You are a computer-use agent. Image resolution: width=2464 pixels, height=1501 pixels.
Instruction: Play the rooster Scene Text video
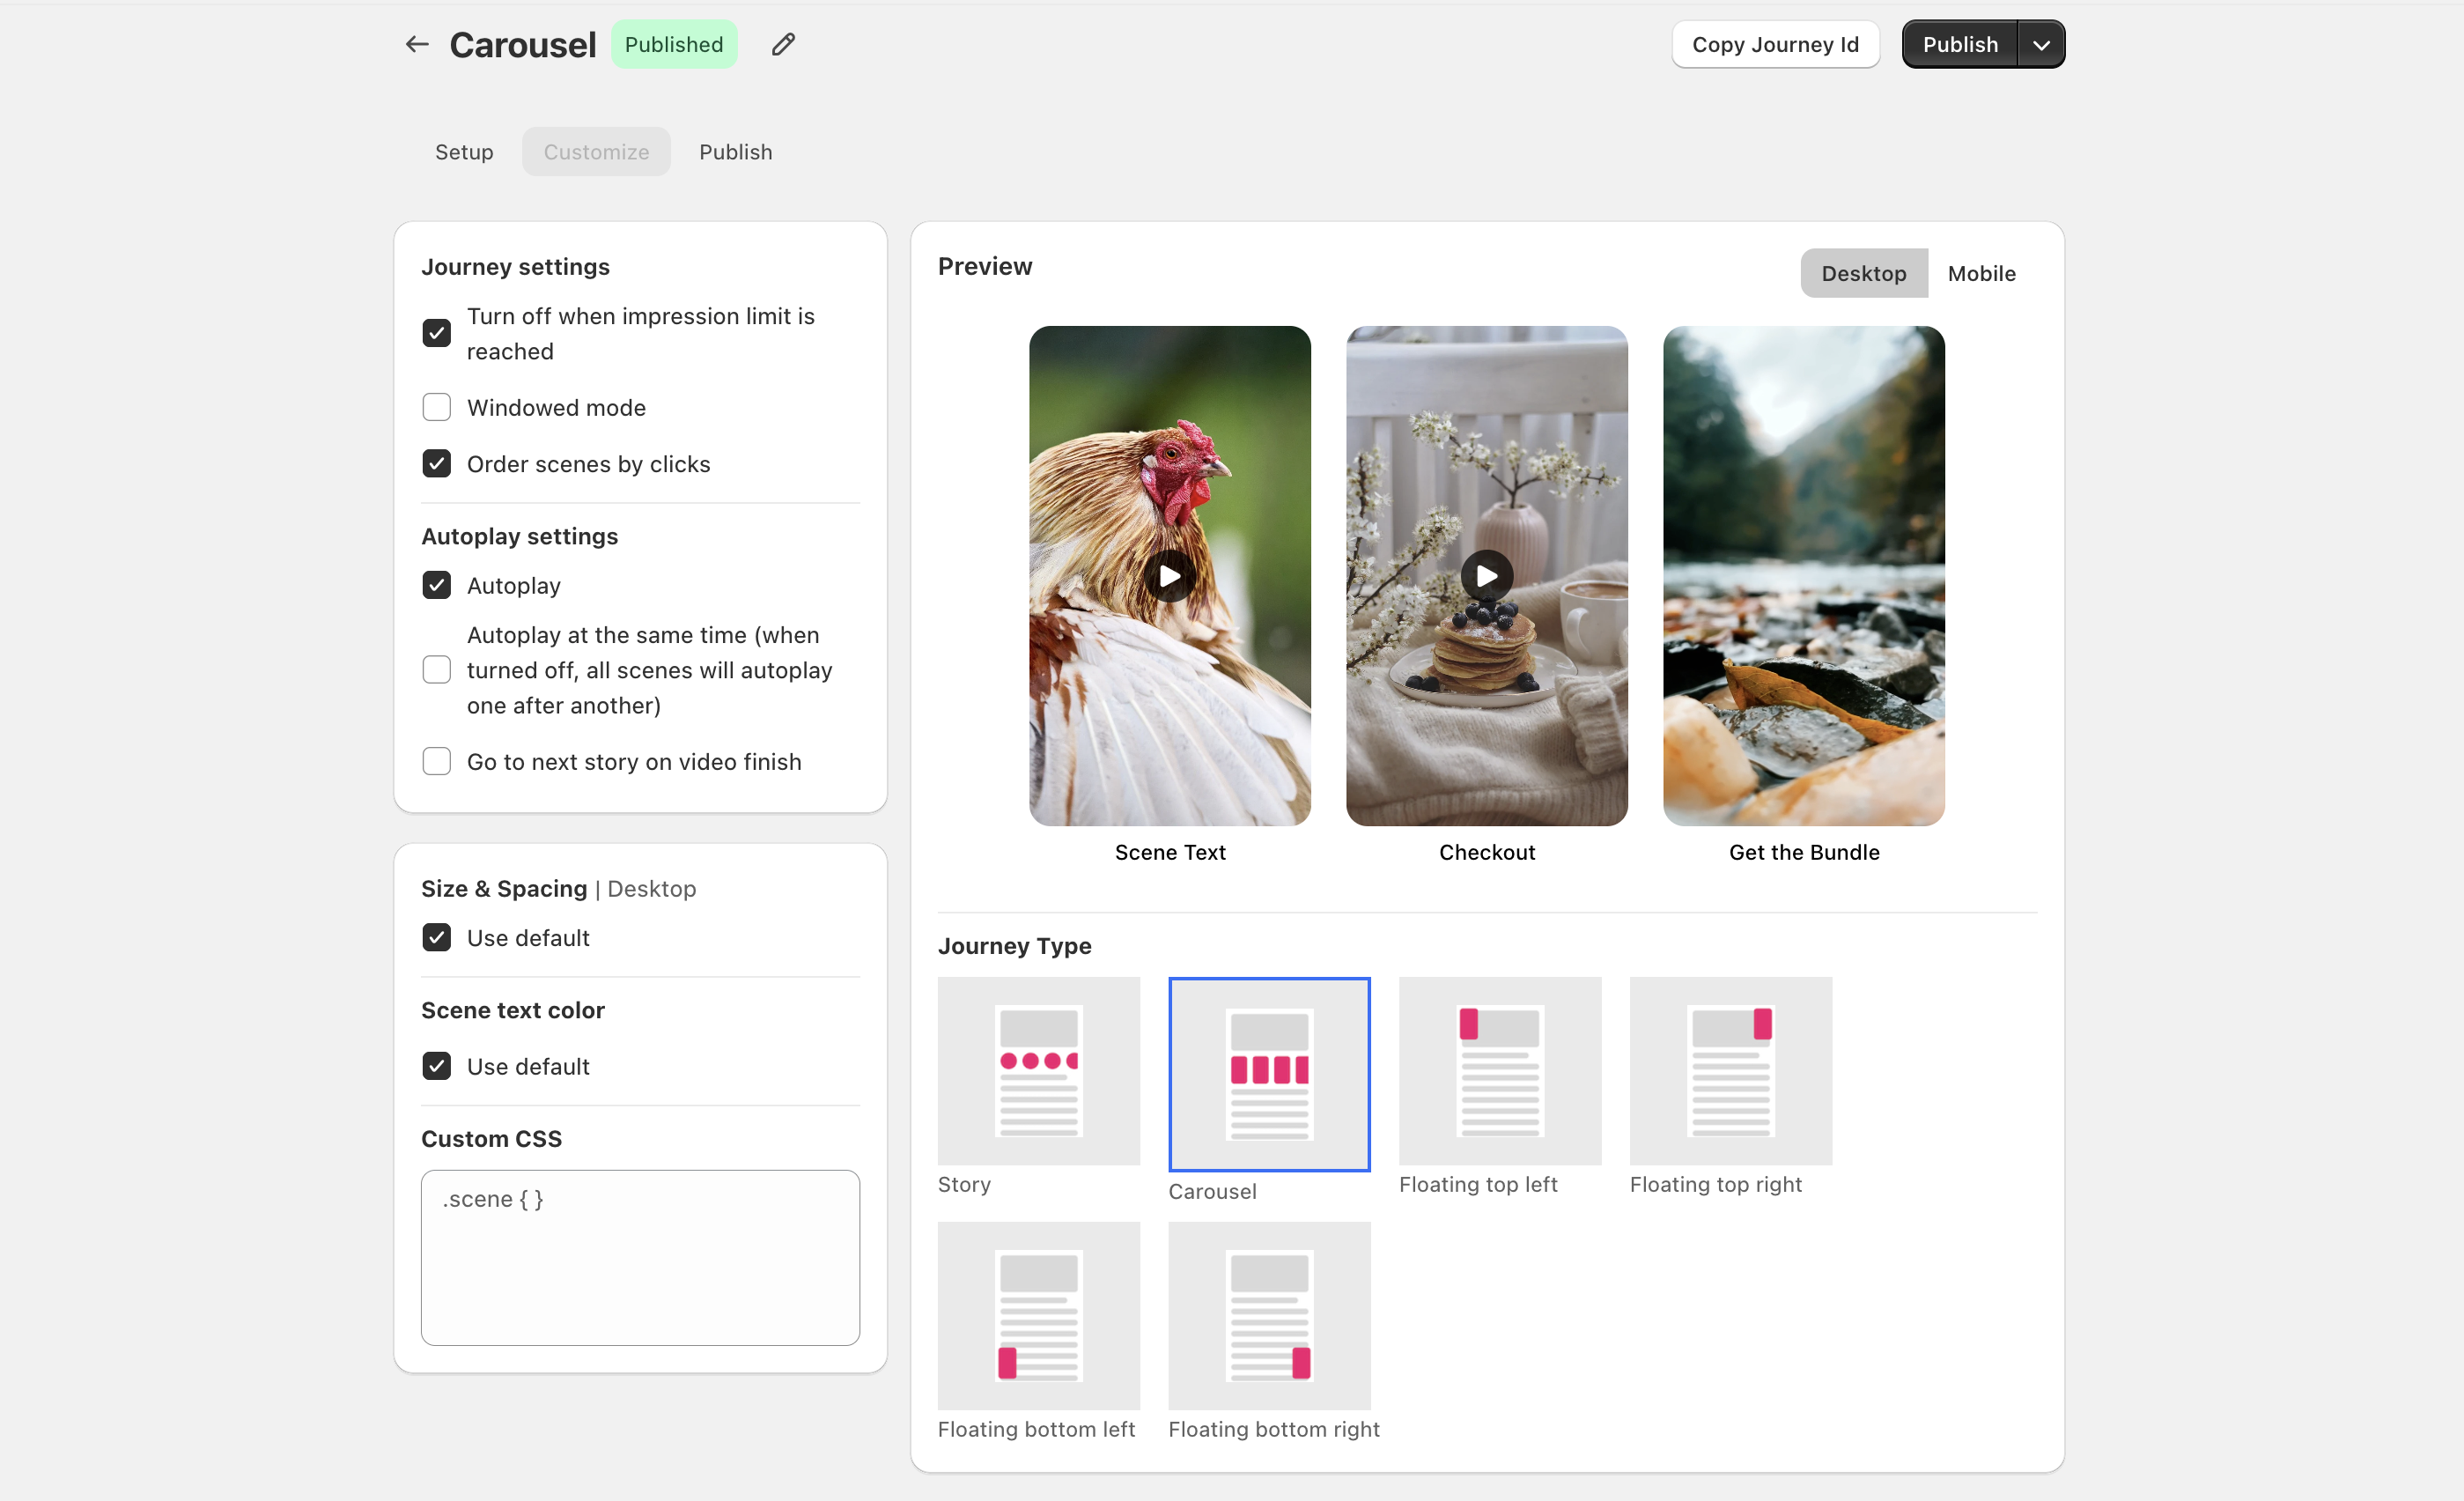click(1169, 576)
